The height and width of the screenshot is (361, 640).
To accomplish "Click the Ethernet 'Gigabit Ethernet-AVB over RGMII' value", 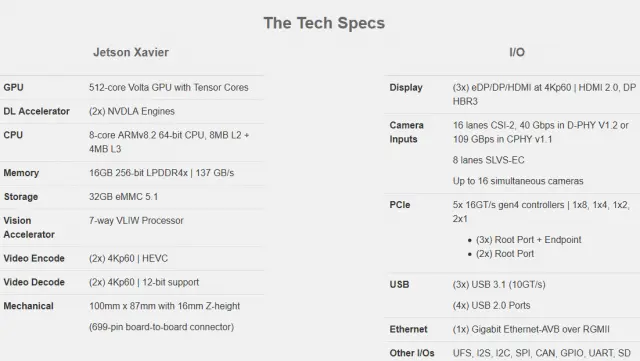I will (540, 329).
